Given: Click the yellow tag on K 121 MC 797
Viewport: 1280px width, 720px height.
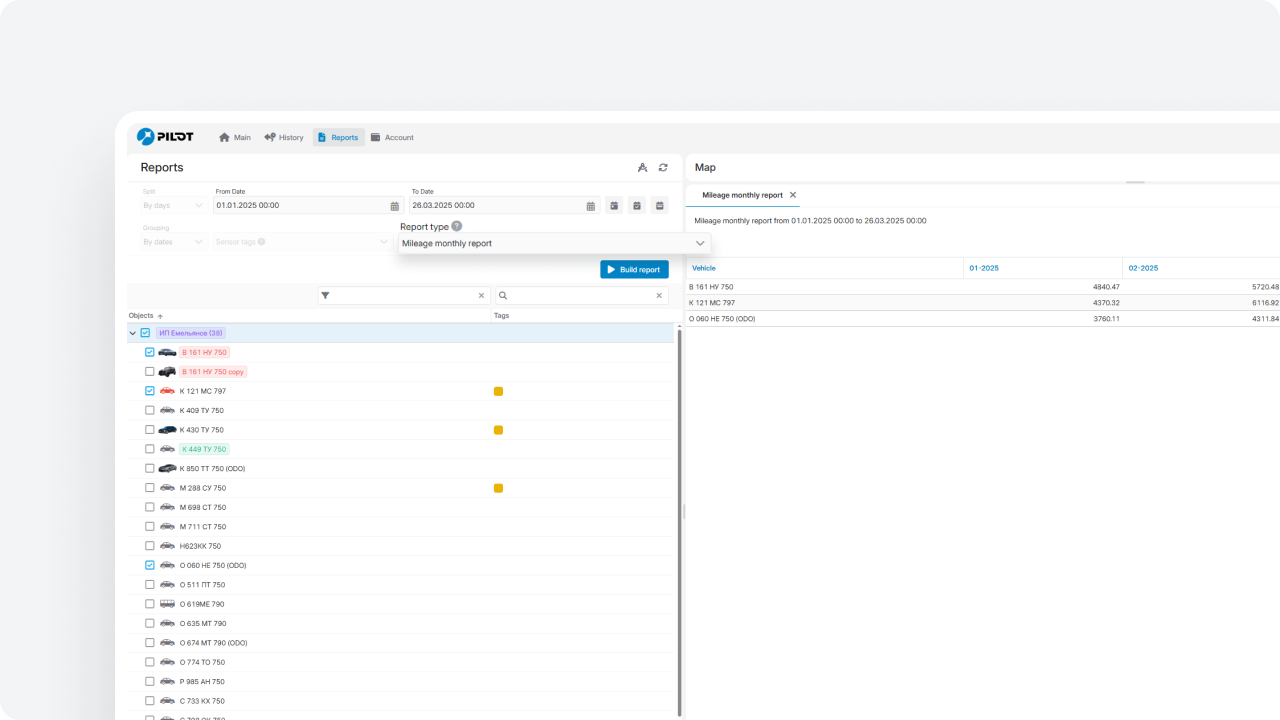Looking at the screenshot, I should (x=498, y=391).
